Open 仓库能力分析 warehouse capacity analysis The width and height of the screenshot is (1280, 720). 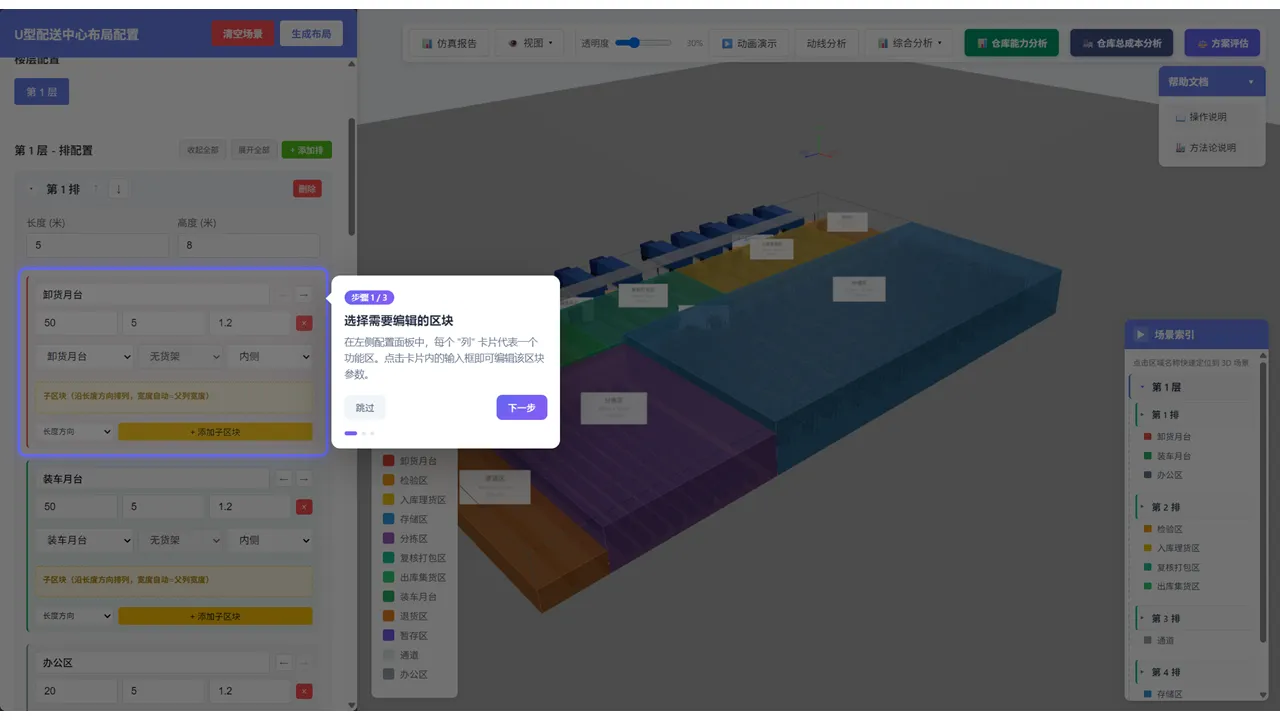(1011, 43)
